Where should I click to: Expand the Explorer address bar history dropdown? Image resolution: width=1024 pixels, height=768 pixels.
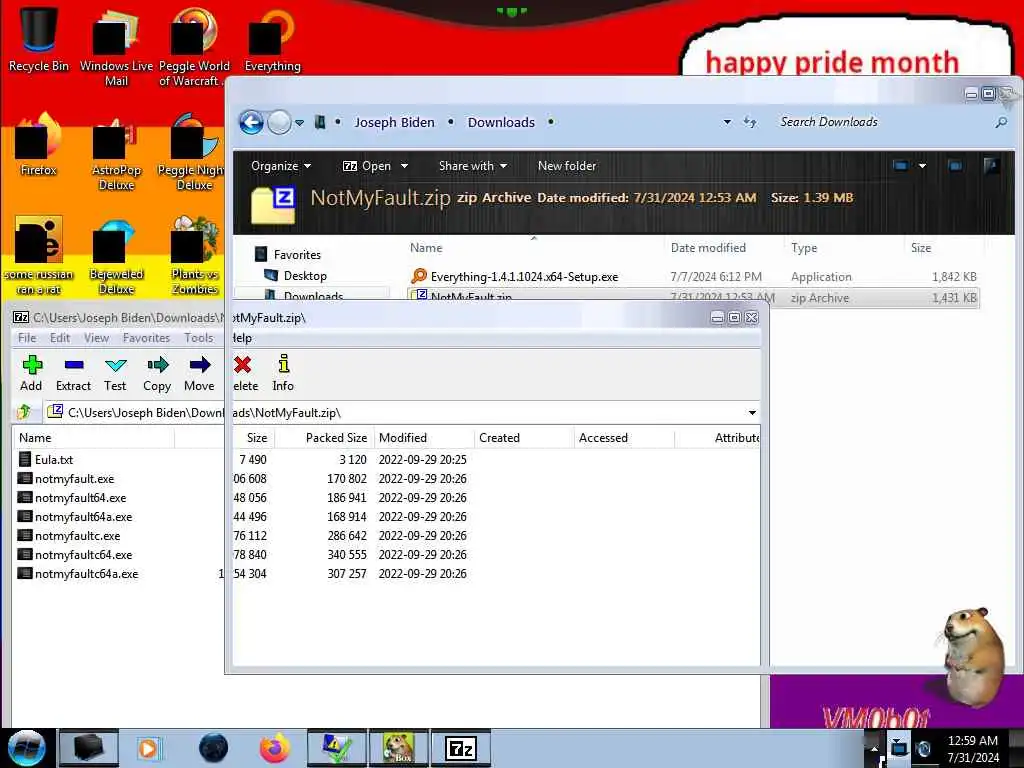pos(727,122)
